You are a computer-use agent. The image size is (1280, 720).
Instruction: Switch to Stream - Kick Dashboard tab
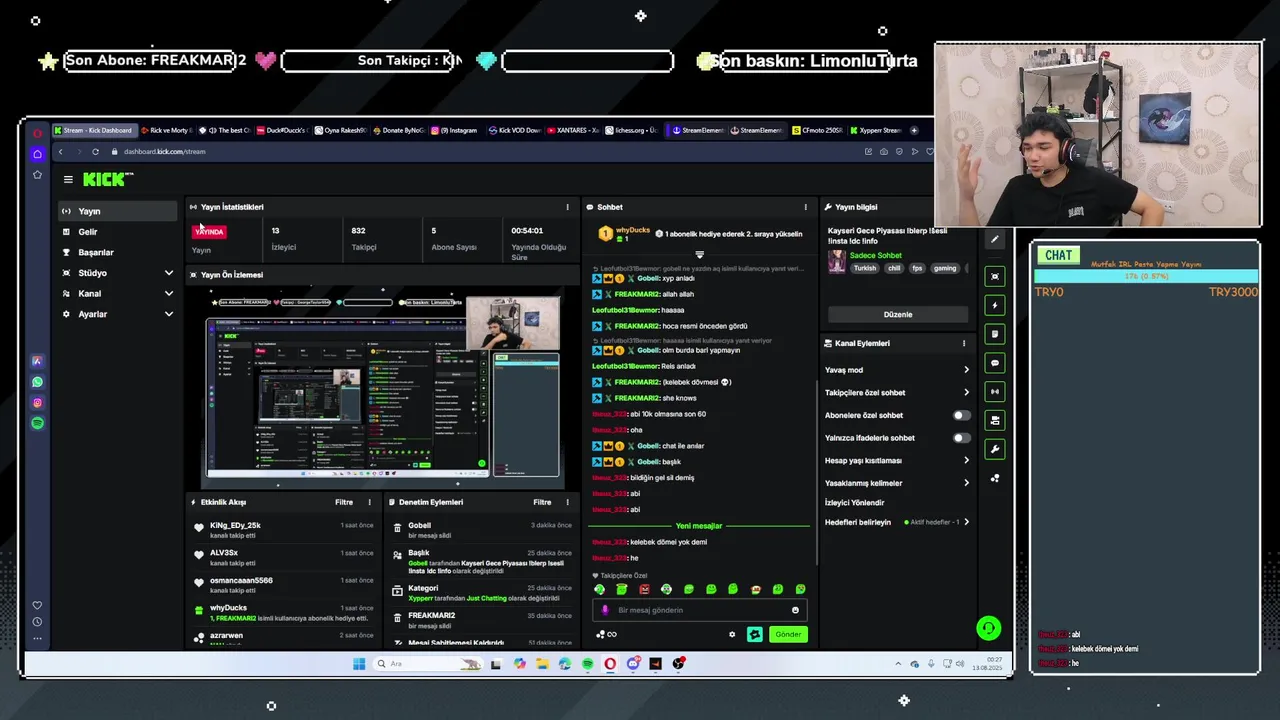click(93, 130)
